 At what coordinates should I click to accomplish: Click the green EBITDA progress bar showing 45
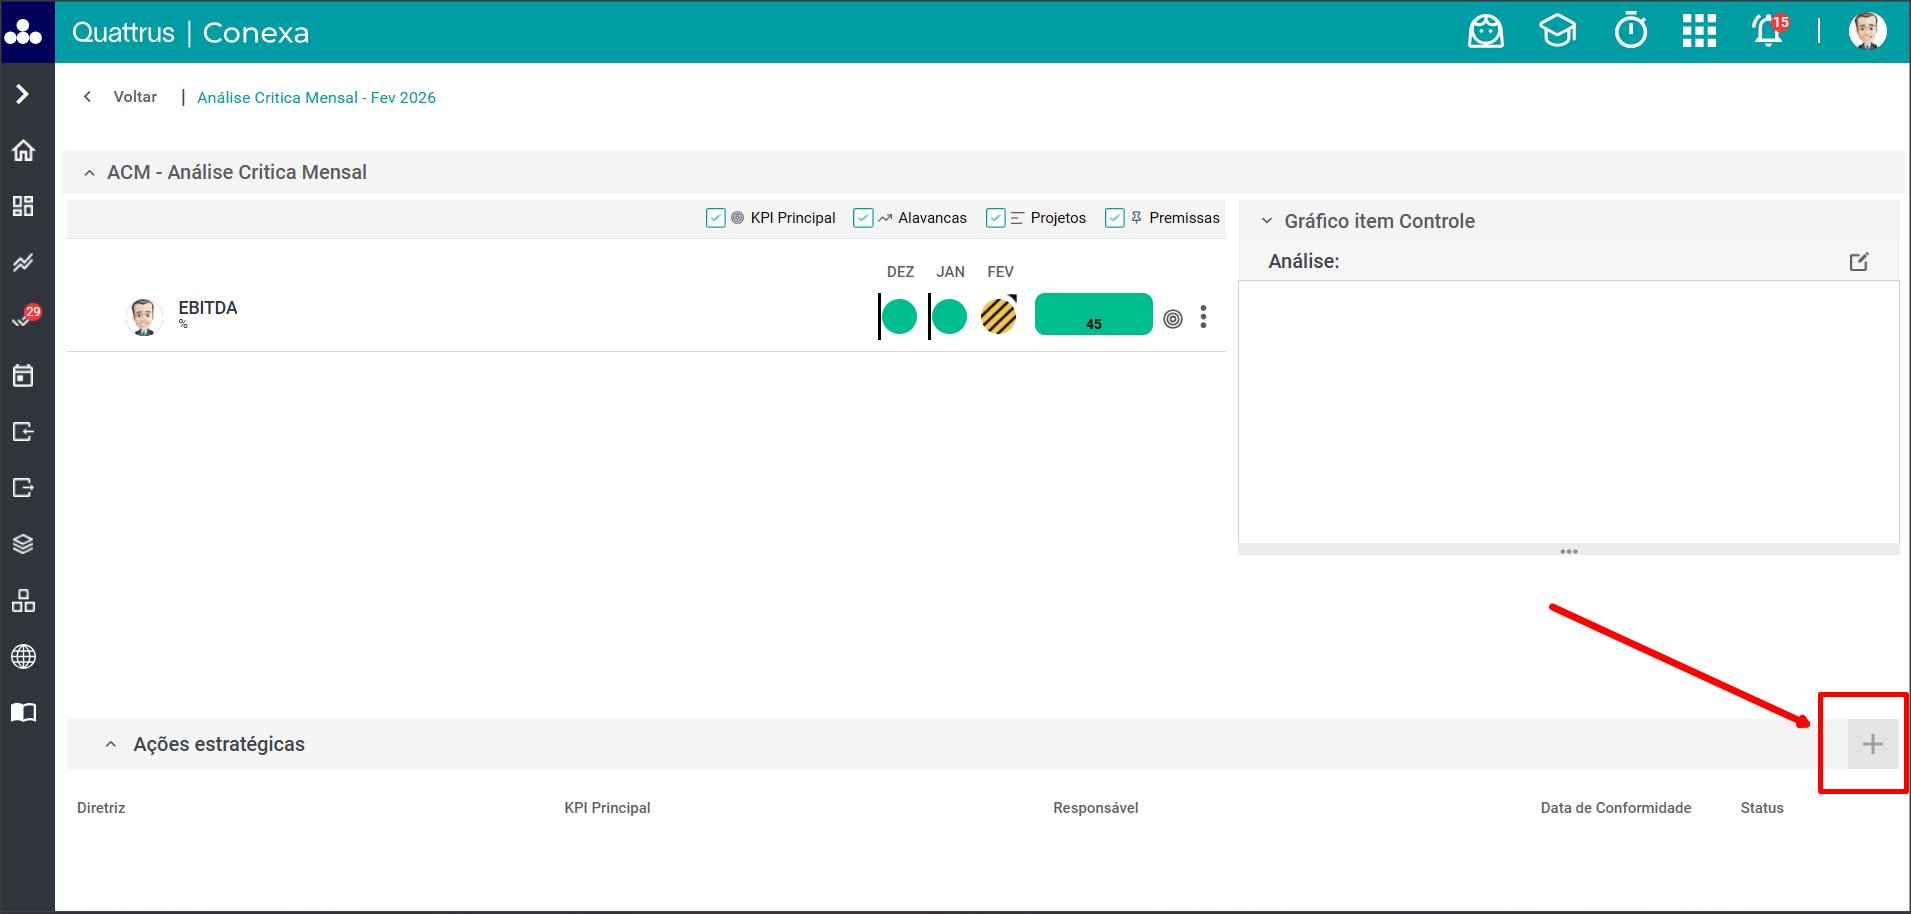click(1093, 314)
